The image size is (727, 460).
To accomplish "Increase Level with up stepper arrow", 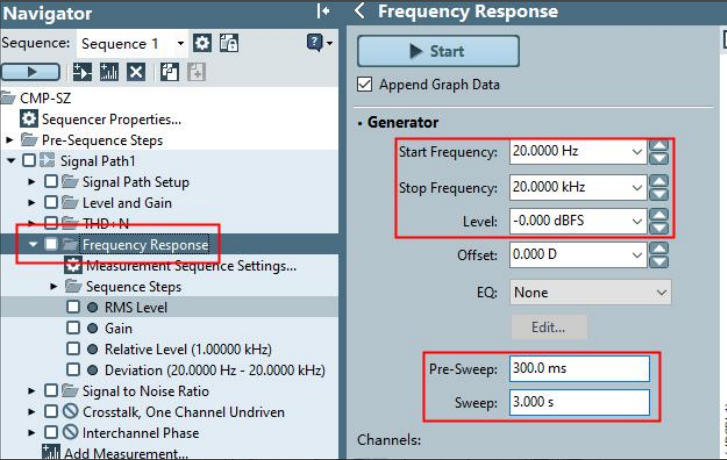I will [x=658, y=215].
